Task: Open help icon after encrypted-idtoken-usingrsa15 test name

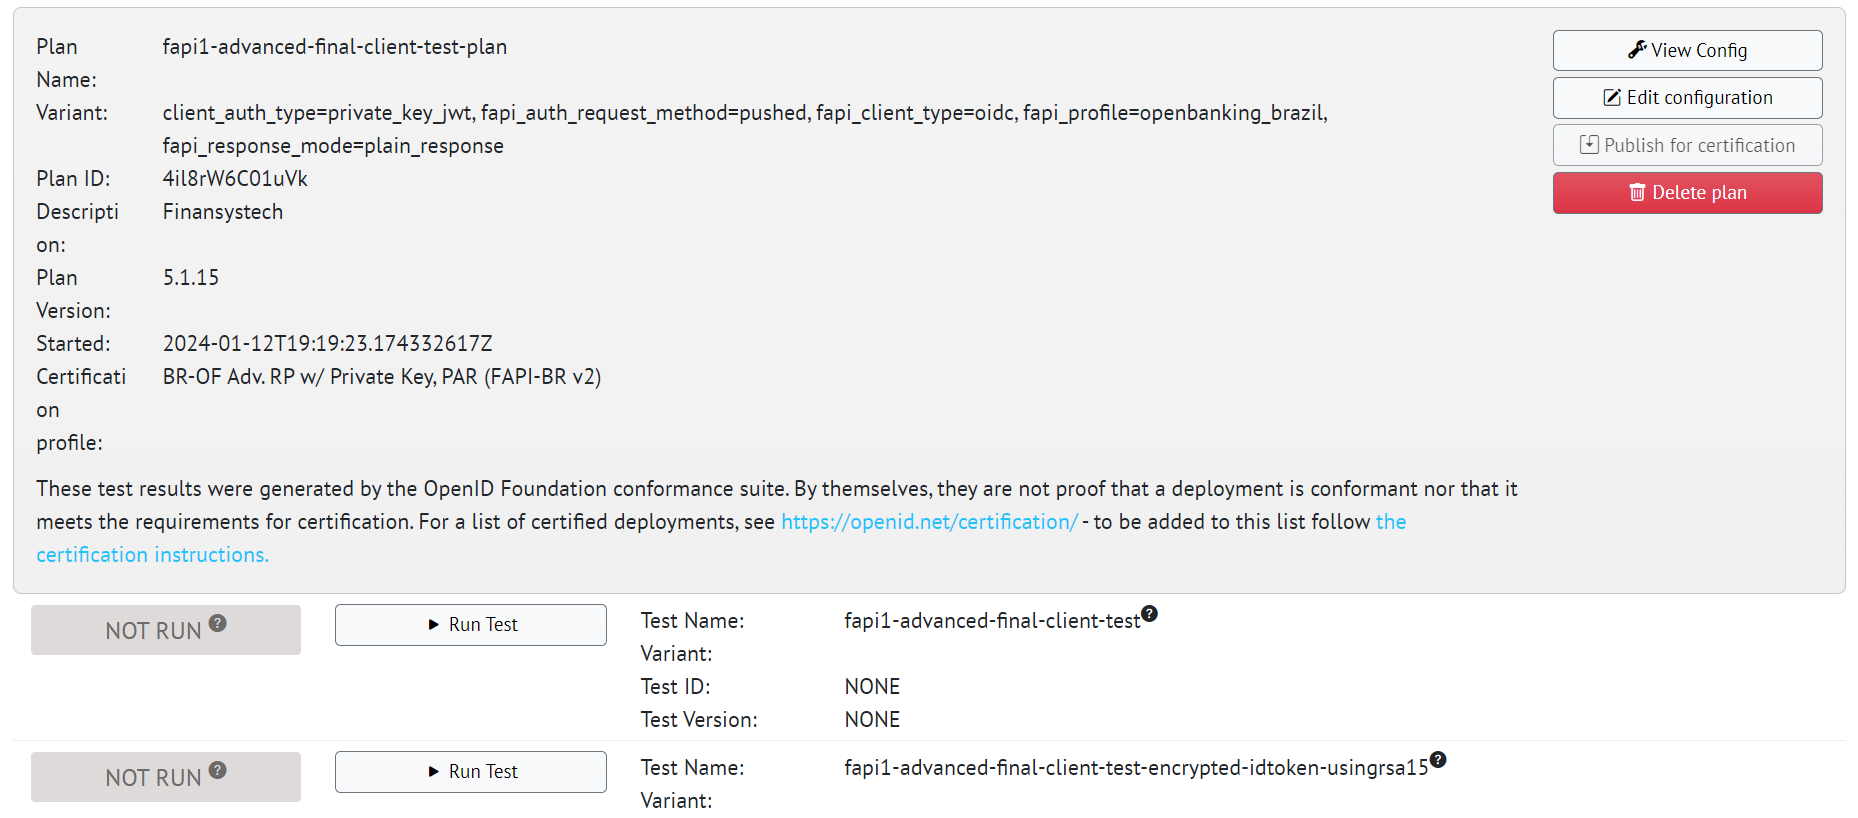Action: [1438, 760]
